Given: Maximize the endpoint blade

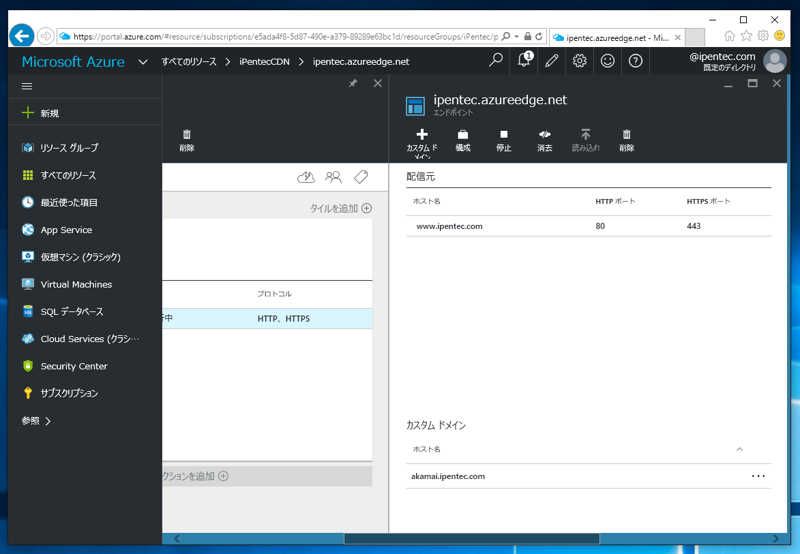Looking at the screenshot, I should (x=752, y=83).
